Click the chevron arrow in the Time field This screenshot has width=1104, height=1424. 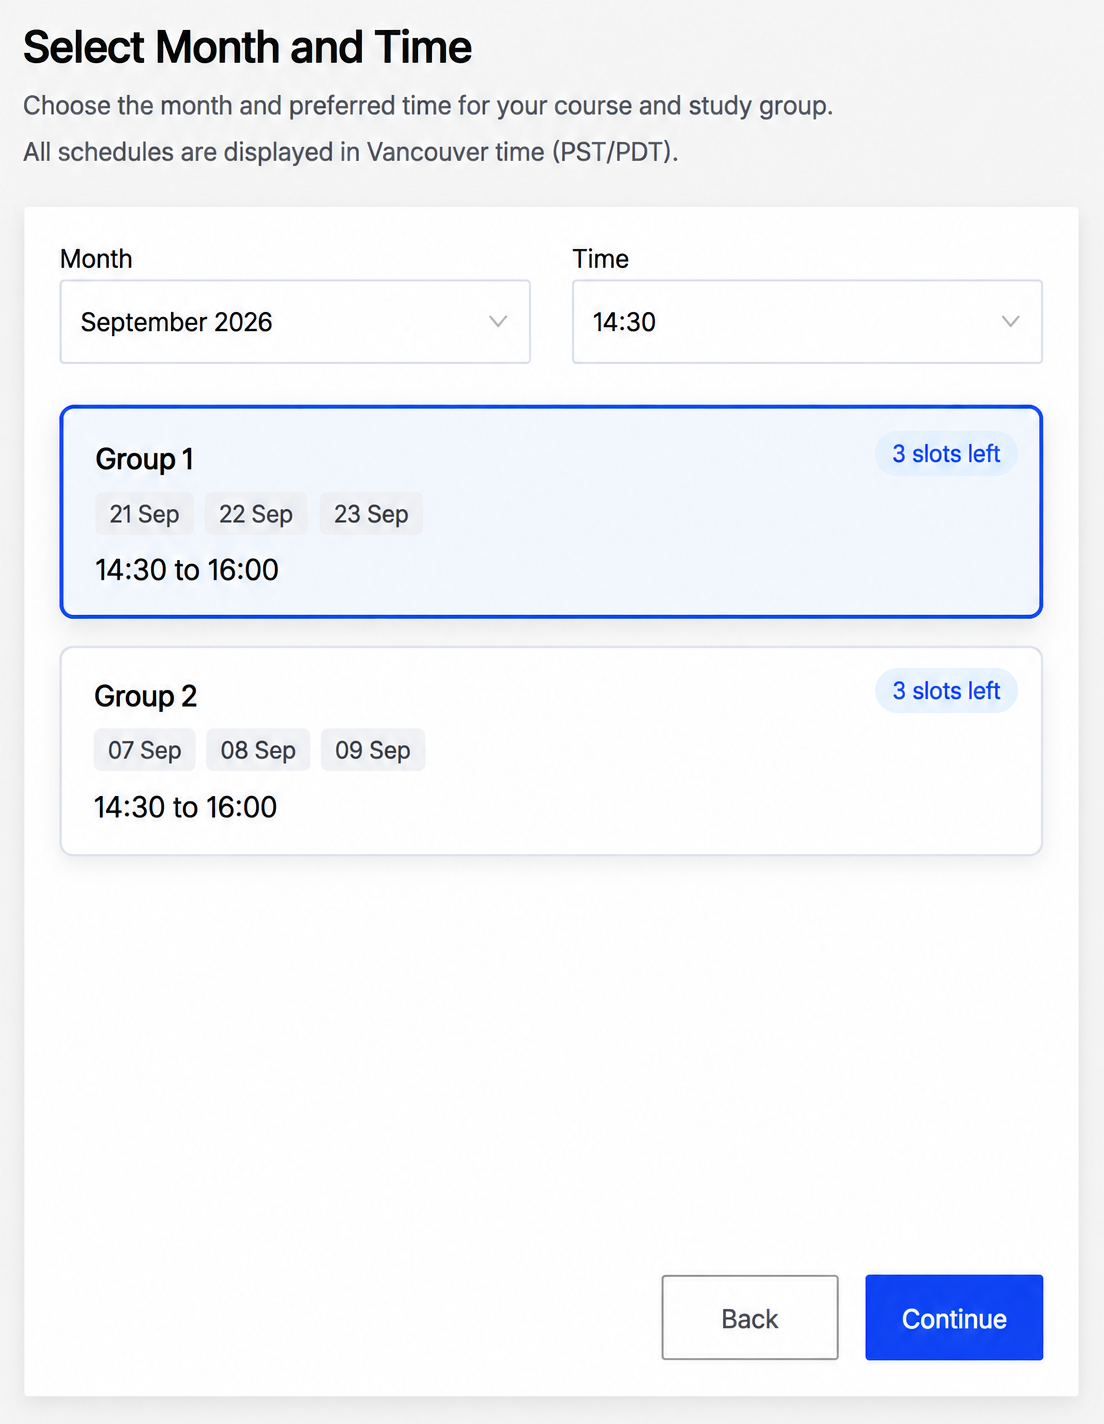tap(1010, 322)
